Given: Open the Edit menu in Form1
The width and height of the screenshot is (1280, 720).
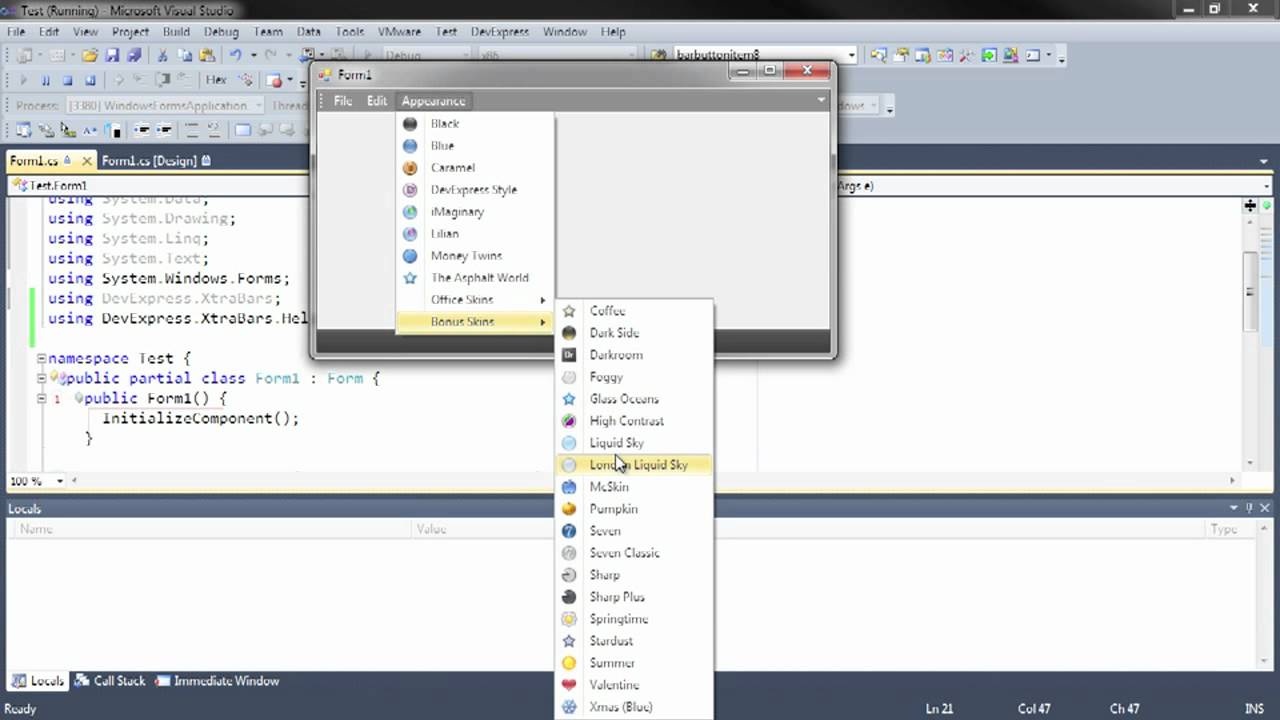Looking at the screenshot, I should pyautogui.click(x=376, y=101).
